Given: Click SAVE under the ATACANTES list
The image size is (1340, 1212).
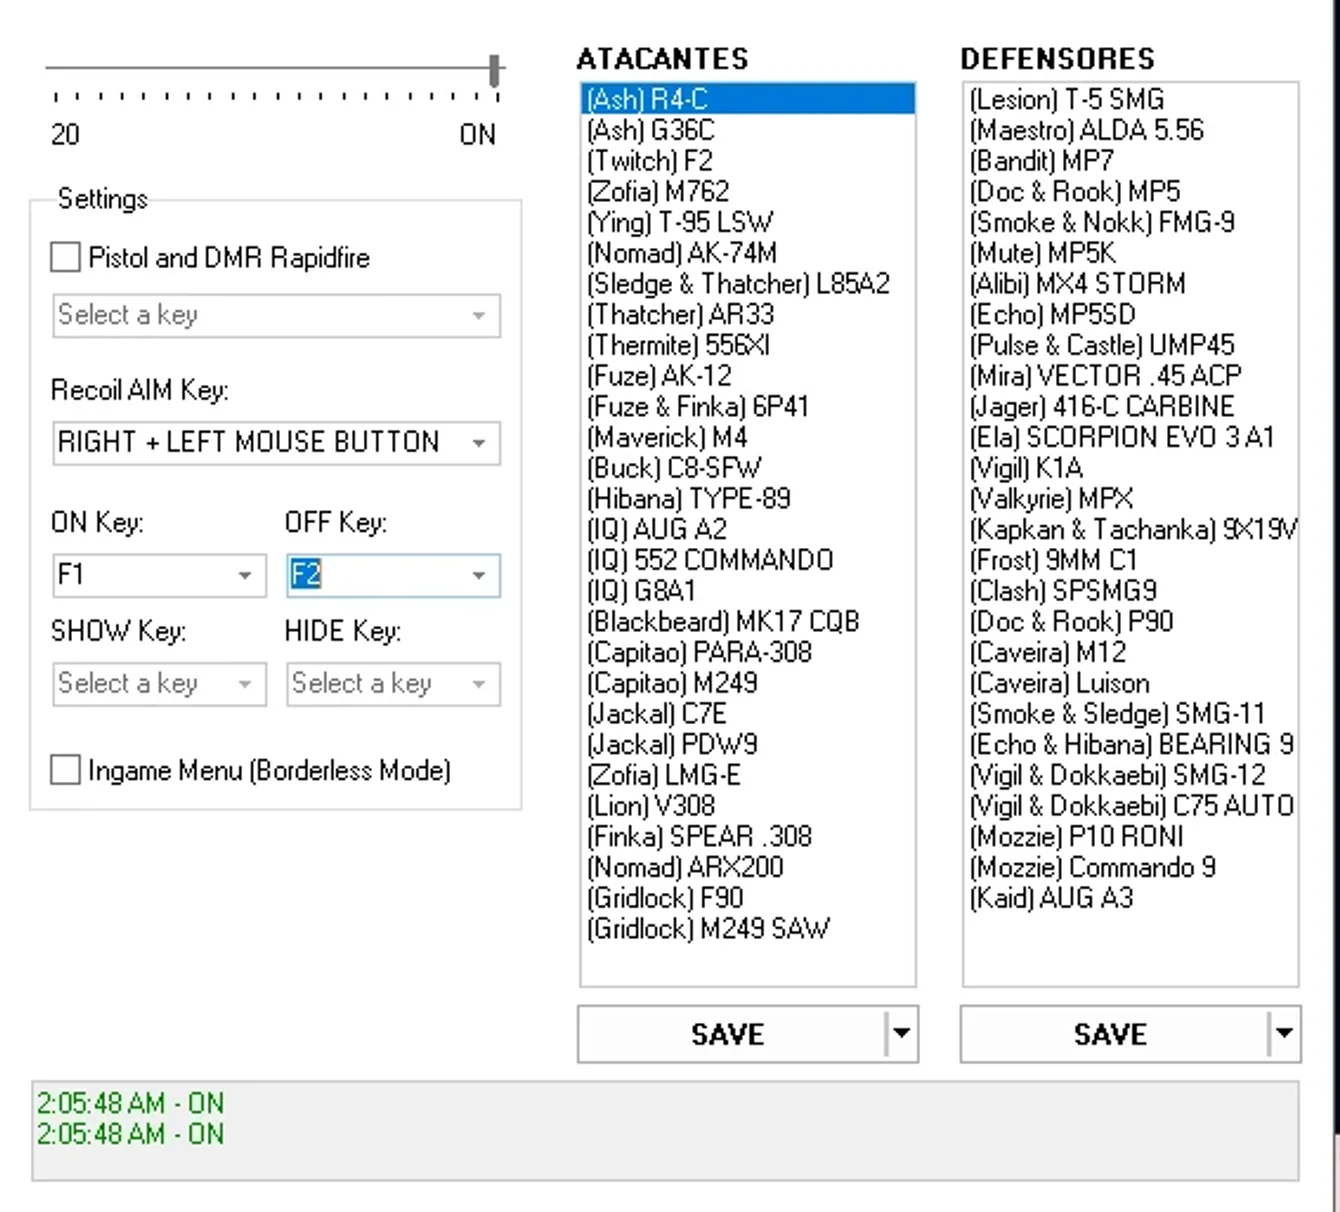Looking at the screenshot, I should 730,1034.
